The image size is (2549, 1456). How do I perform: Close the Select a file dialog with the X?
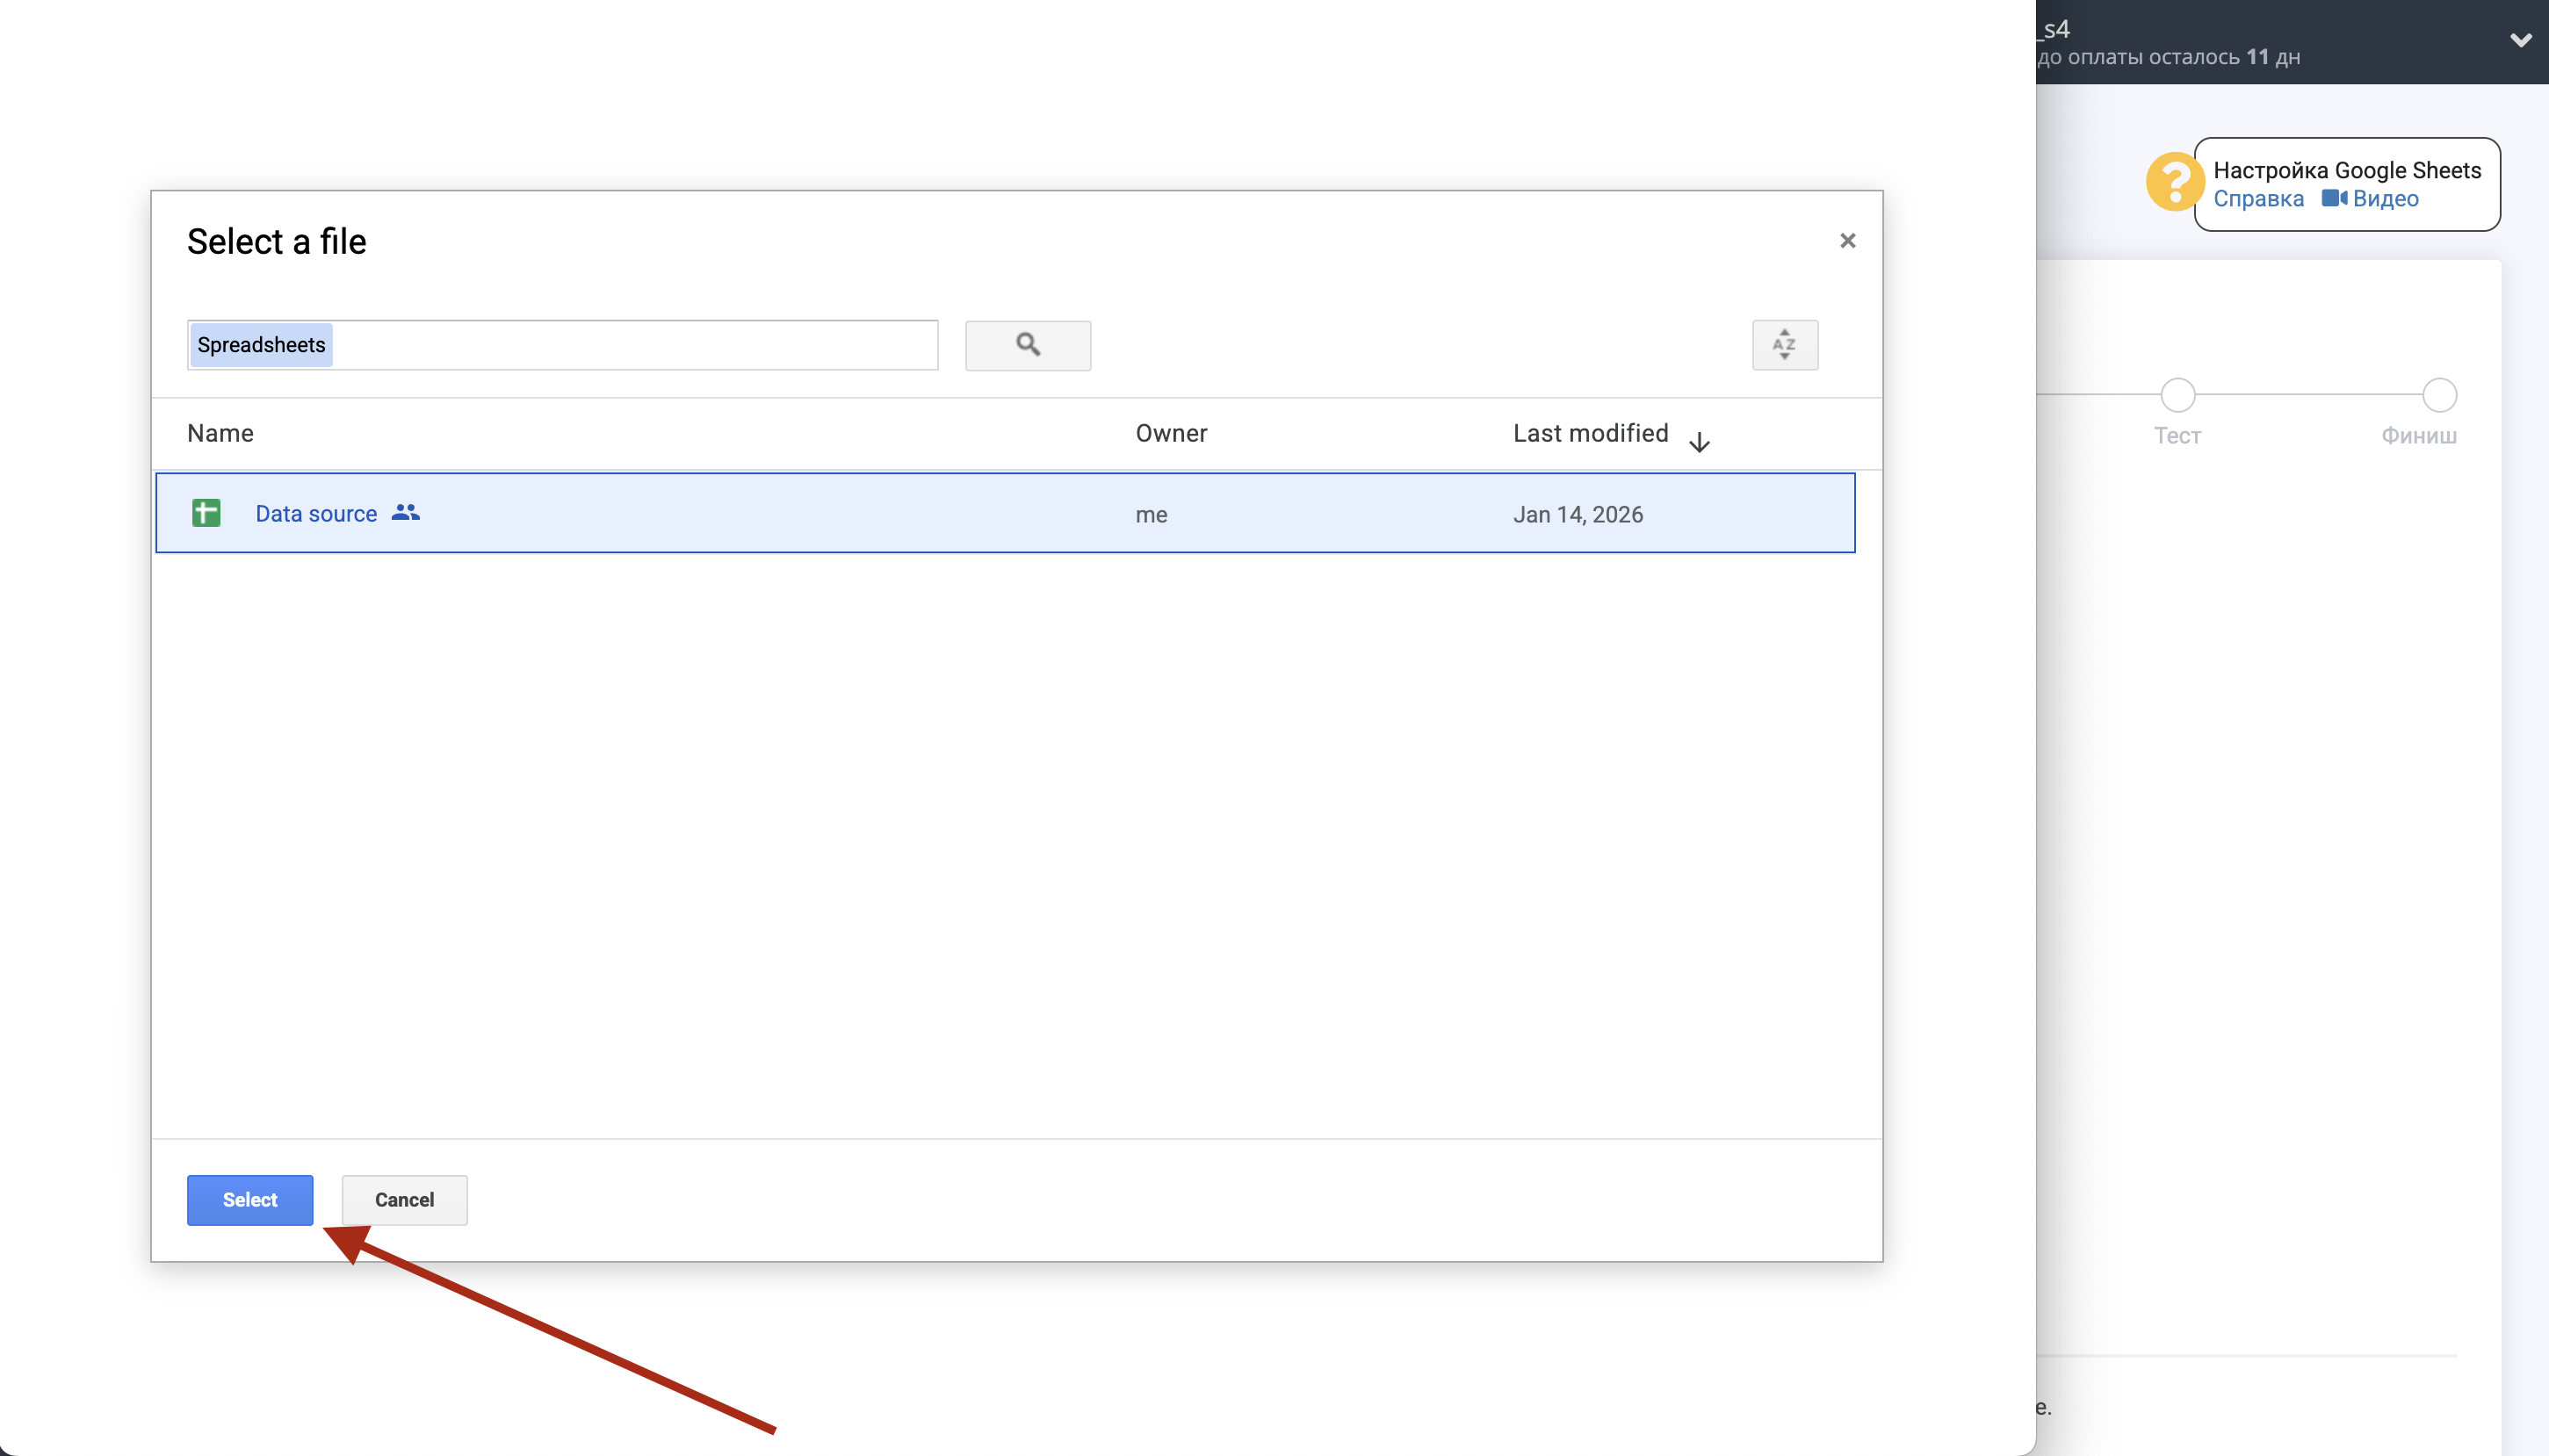click(1847, 240)
